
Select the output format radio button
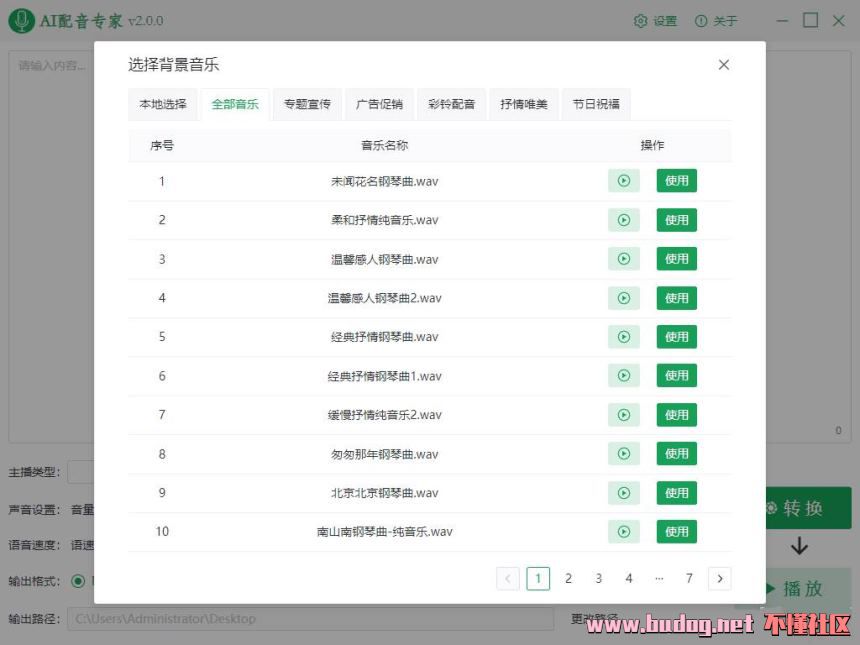78,581
